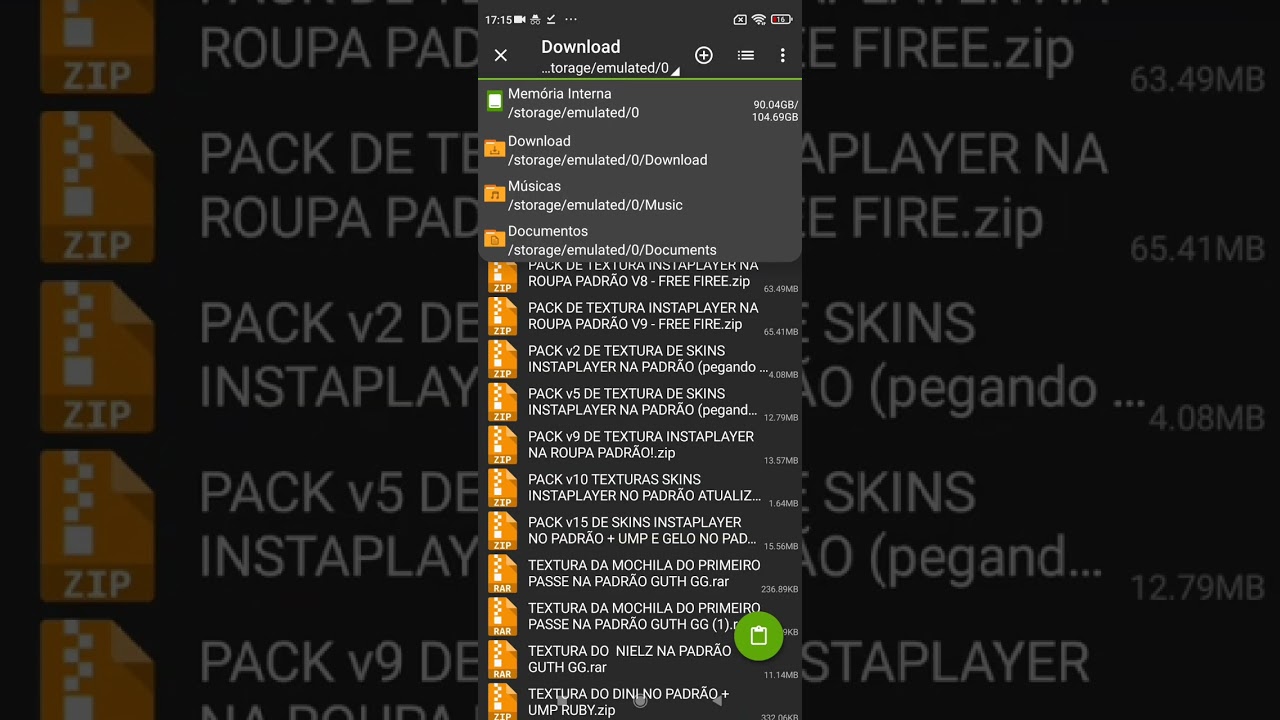The image size is (1280, 720).
Task: Tap the 12.79MB size label
Action: point(781,417)
